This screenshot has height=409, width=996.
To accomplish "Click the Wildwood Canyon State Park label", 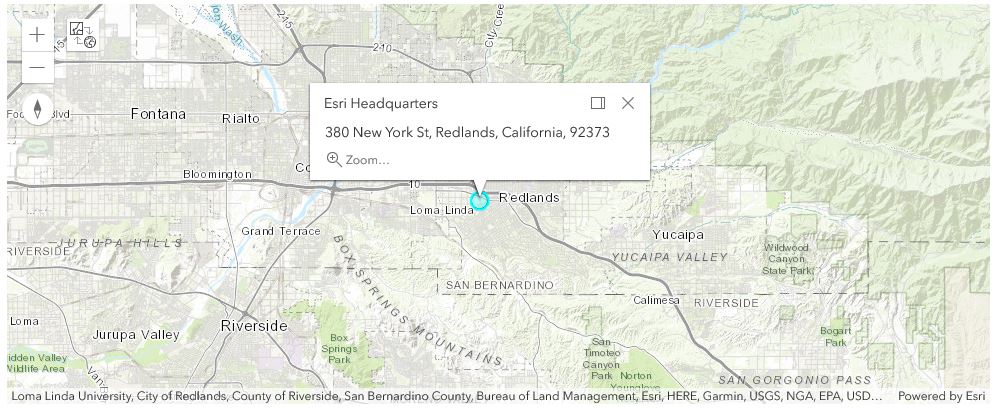I will [788, 258].
